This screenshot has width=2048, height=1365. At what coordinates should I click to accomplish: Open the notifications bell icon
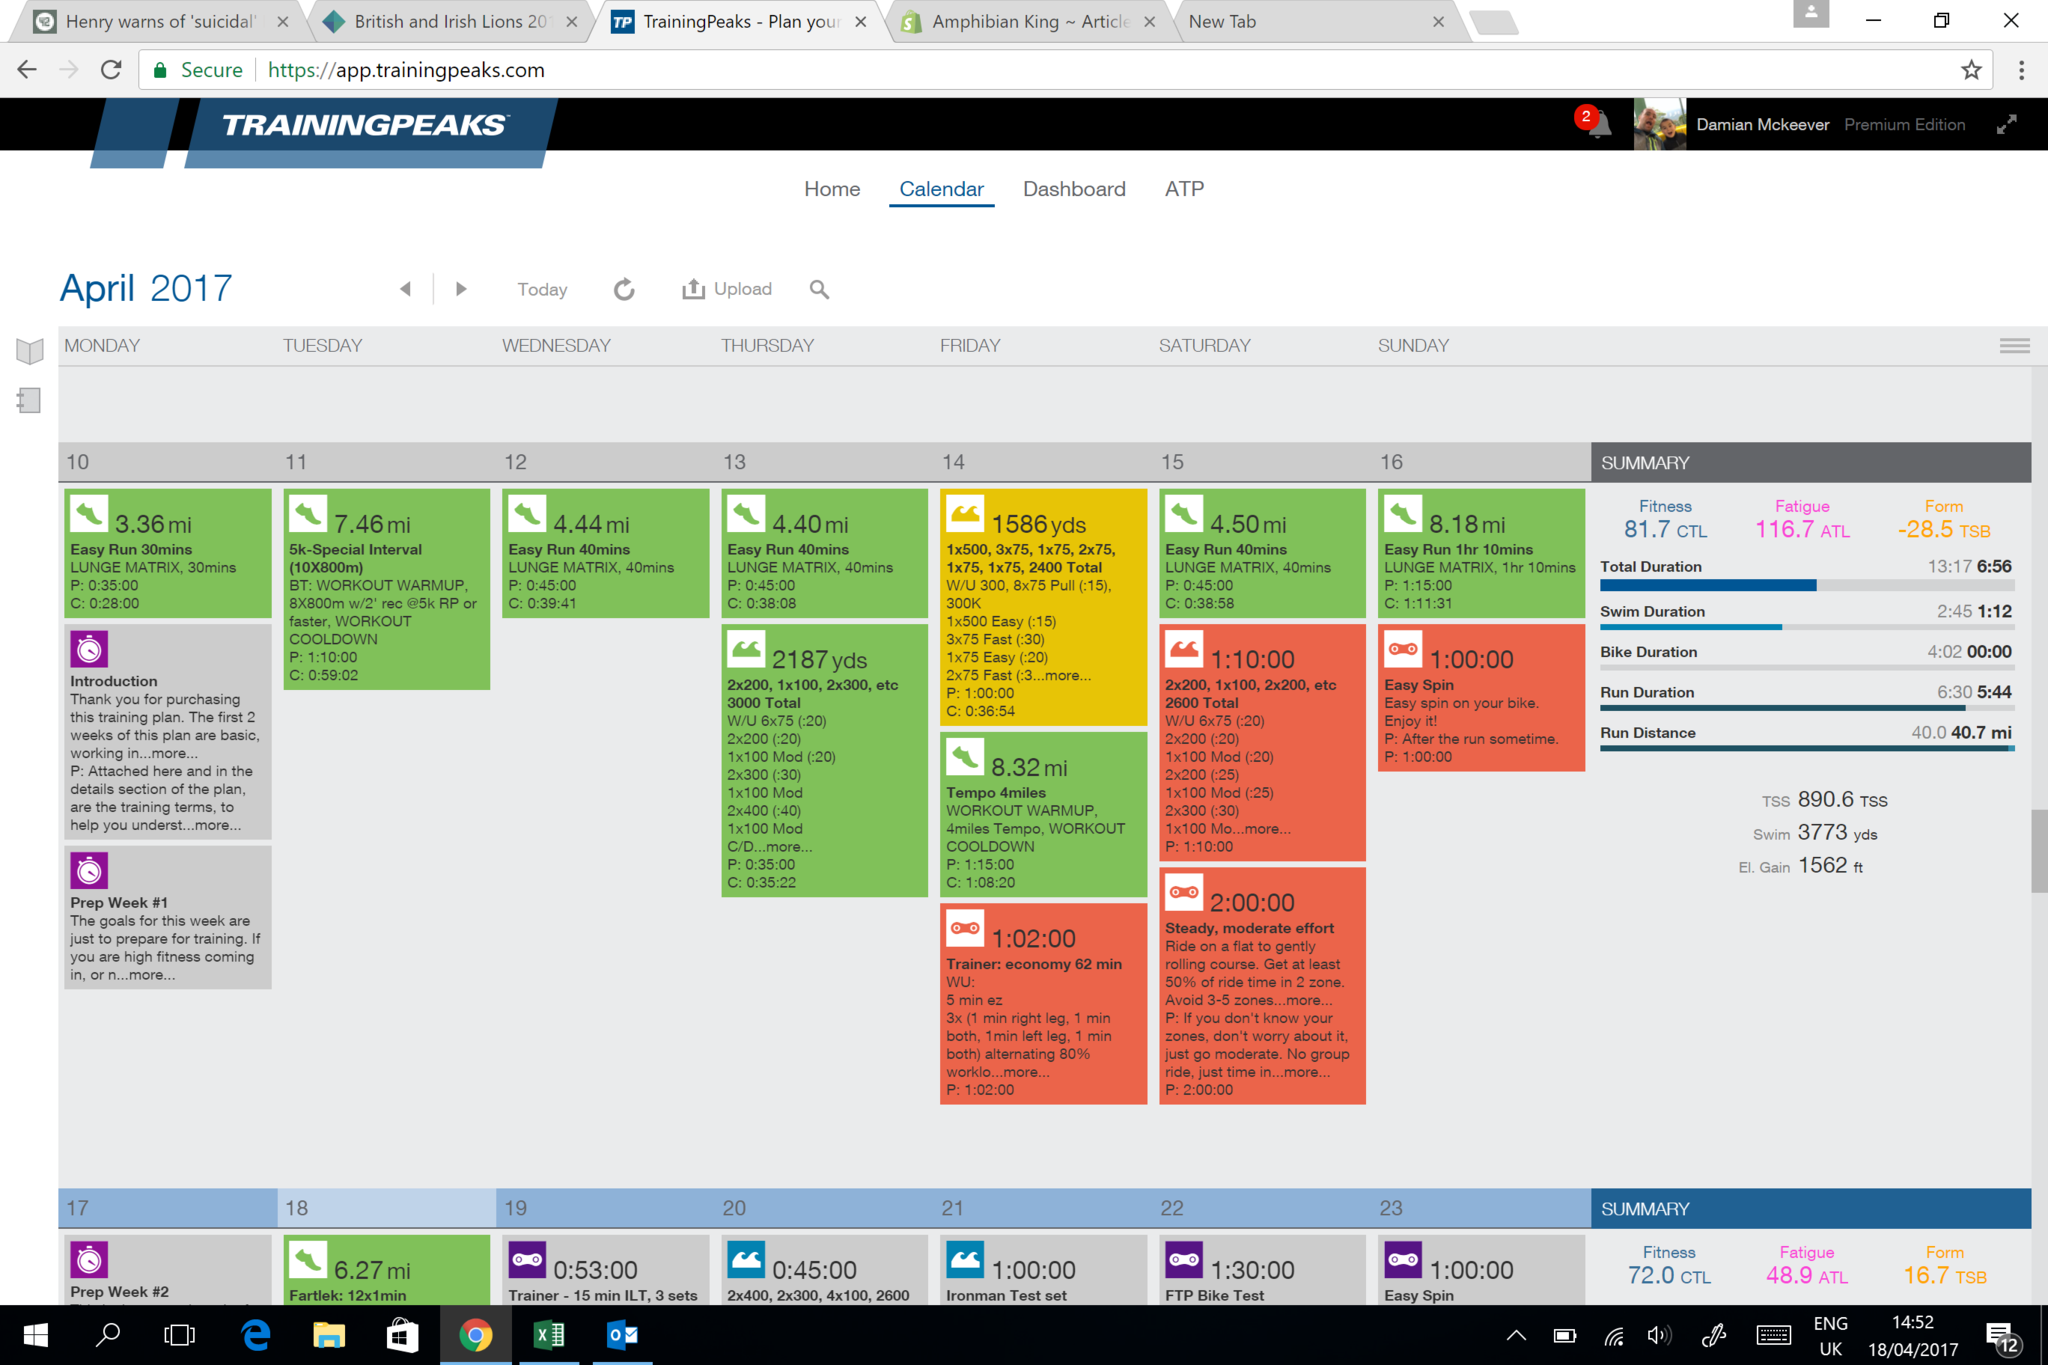click(x=1598, y=126)
